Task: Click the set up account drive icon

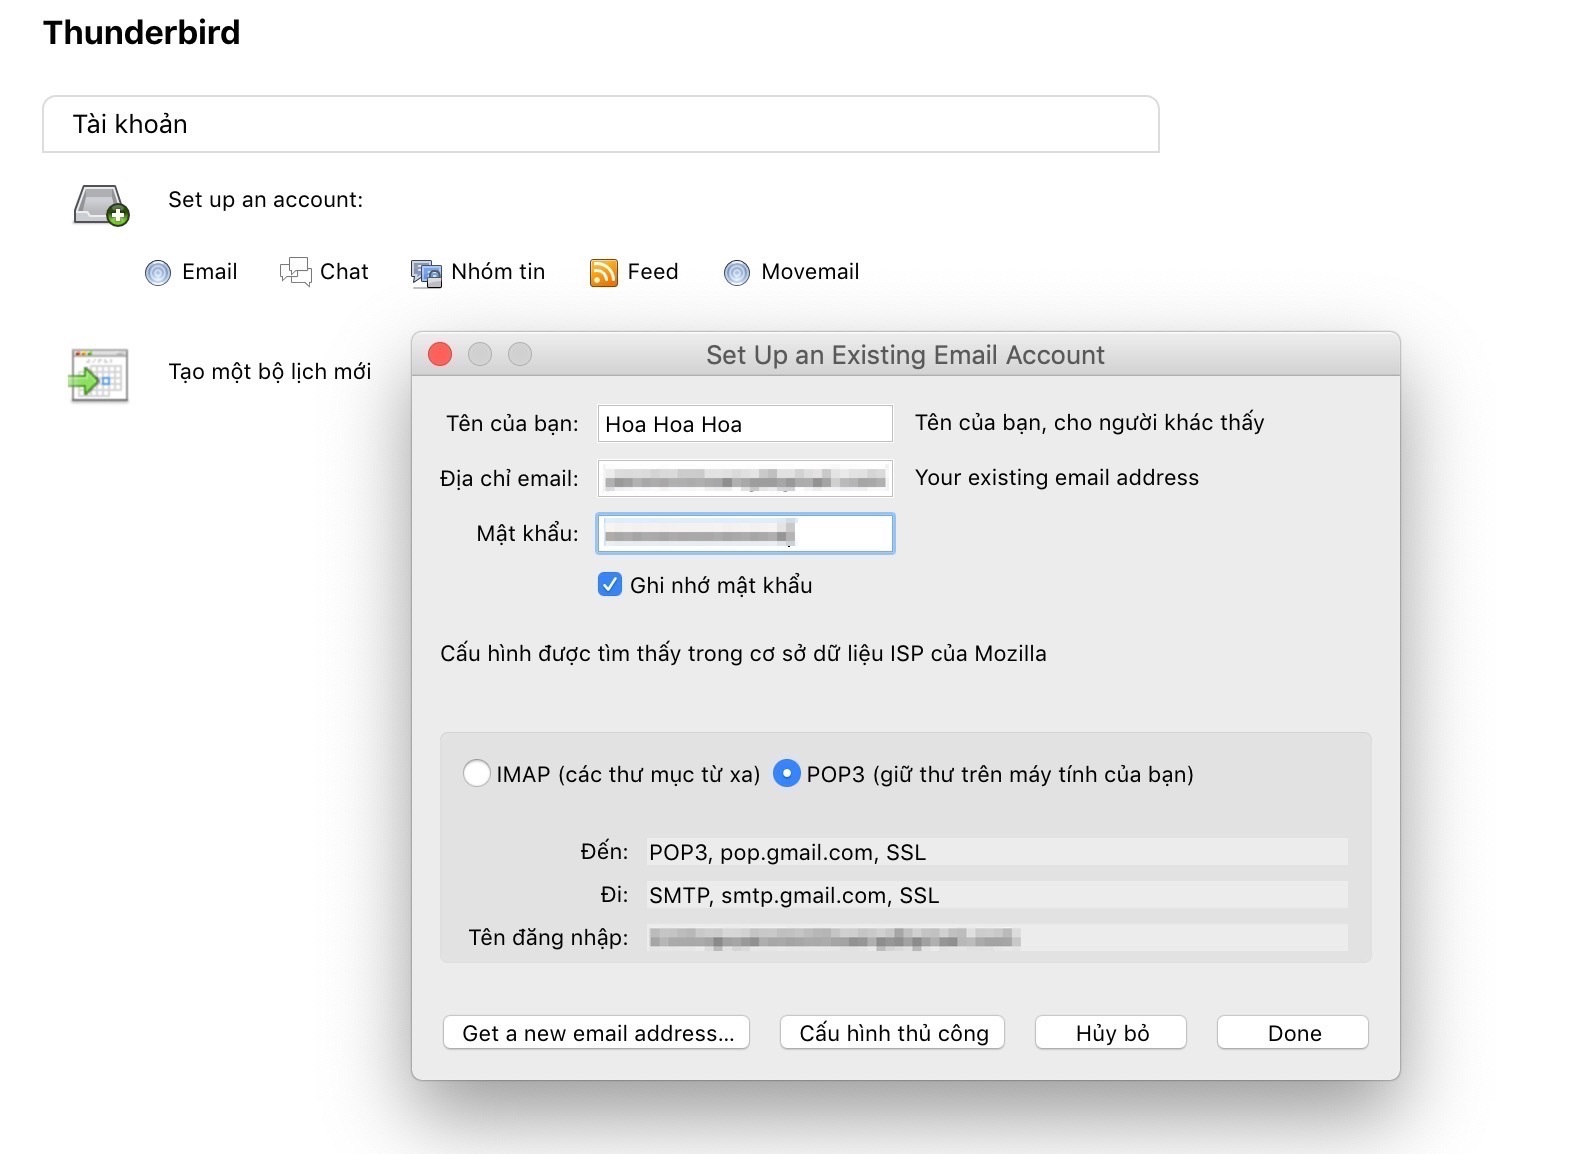Action: point(101,205)
